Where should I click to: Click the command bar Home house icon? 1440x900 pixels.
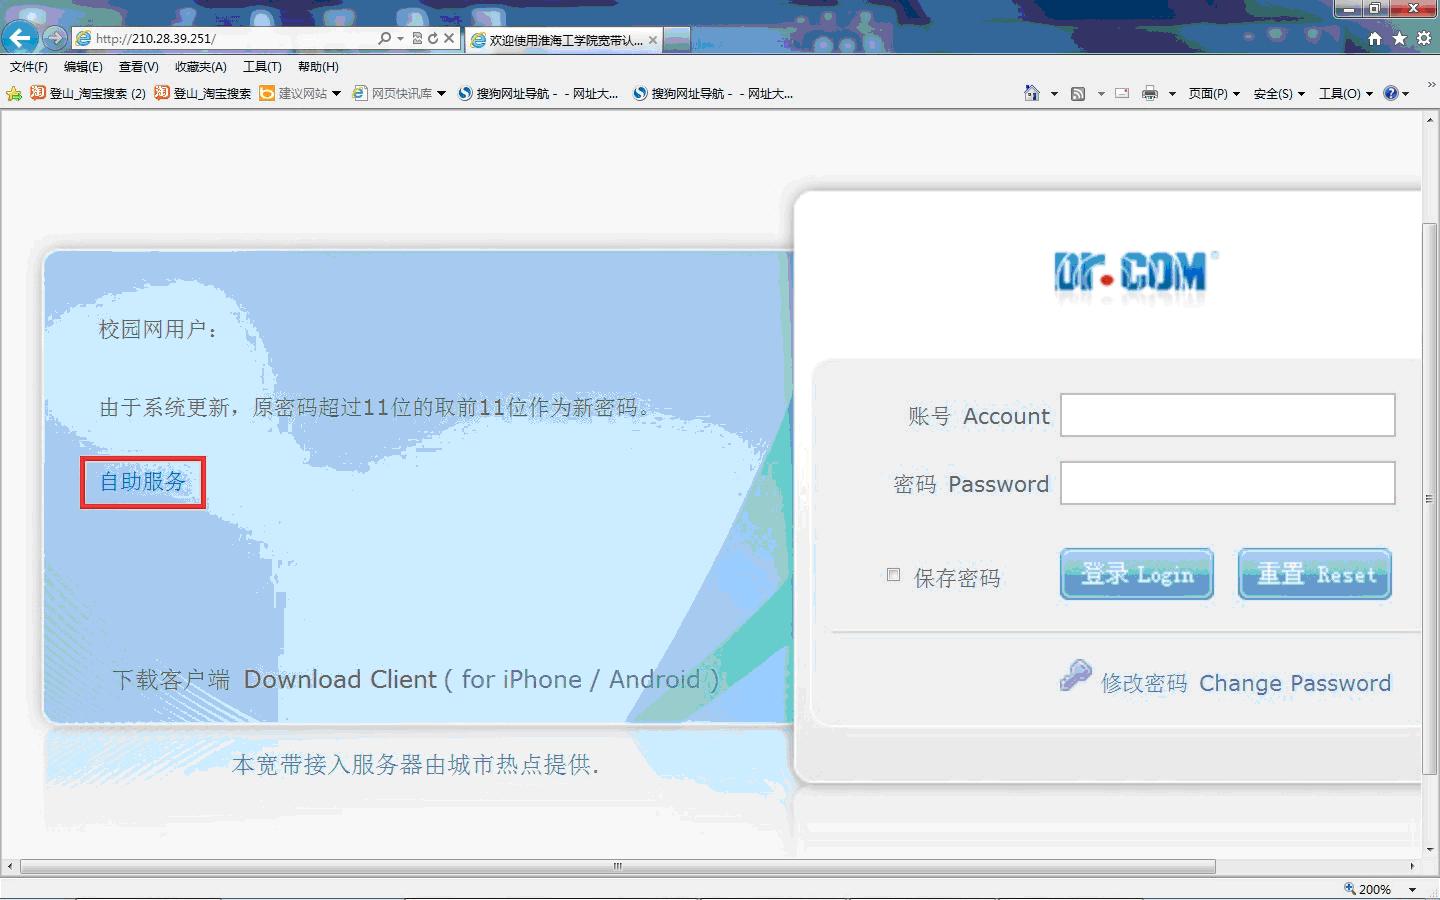(x=1032, y=93)
